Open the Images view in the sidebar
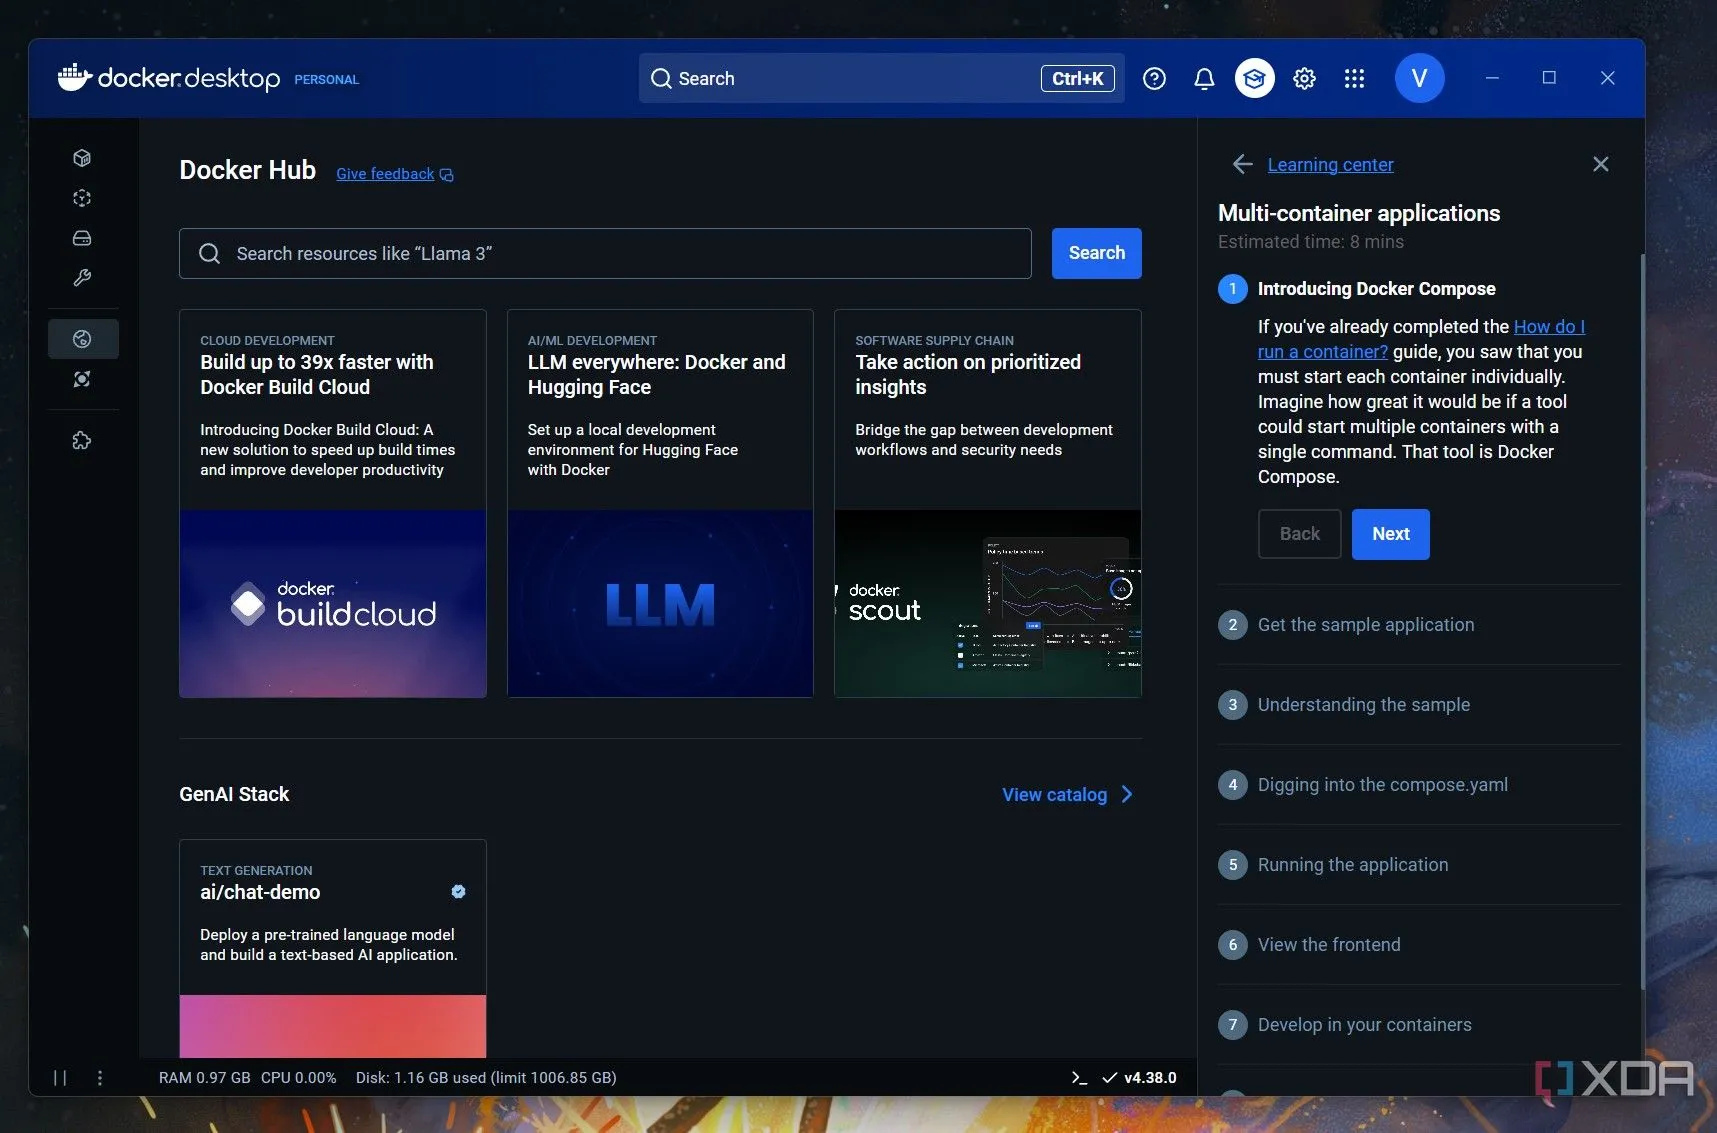The height and width of the screenshot is (1133, 1717). (82, 198)
